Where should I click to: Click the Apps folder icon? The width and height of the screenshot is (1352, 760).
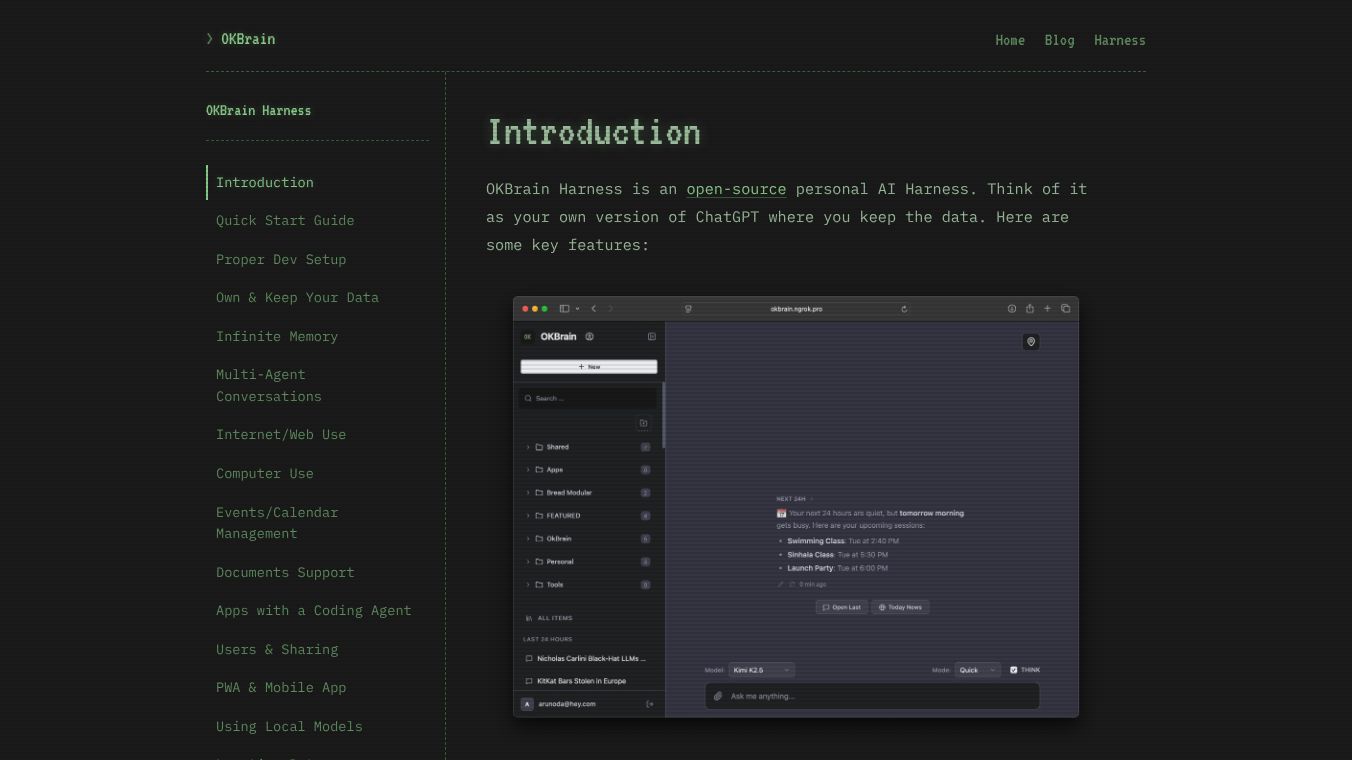pos(539,470)
